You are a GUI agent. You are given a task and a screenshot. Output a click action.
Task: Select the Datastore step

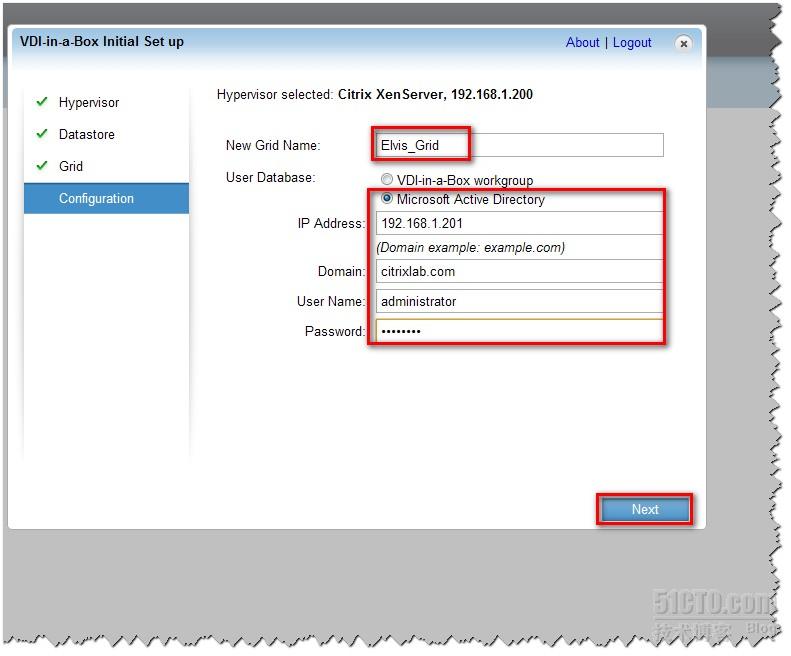87,135
